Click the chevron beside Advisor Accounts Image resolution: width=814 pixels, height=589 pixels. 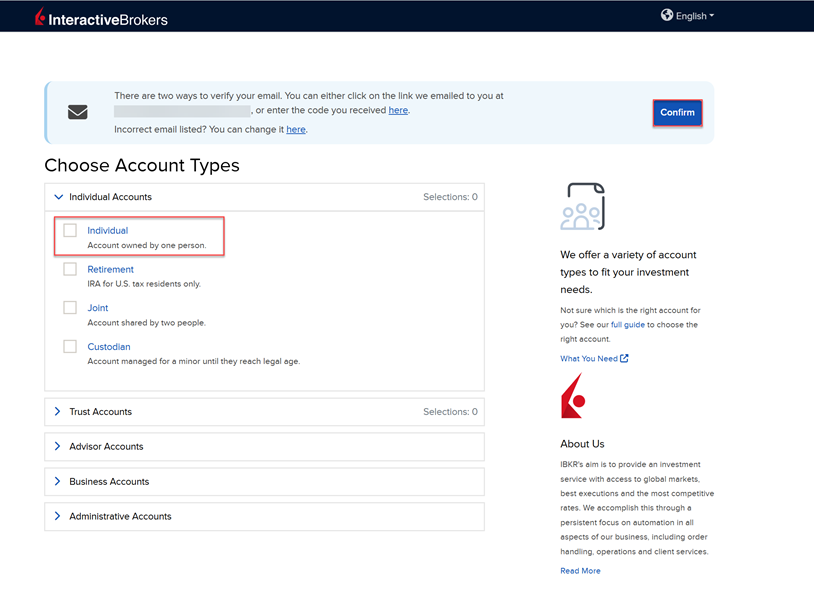pos(57,446)
